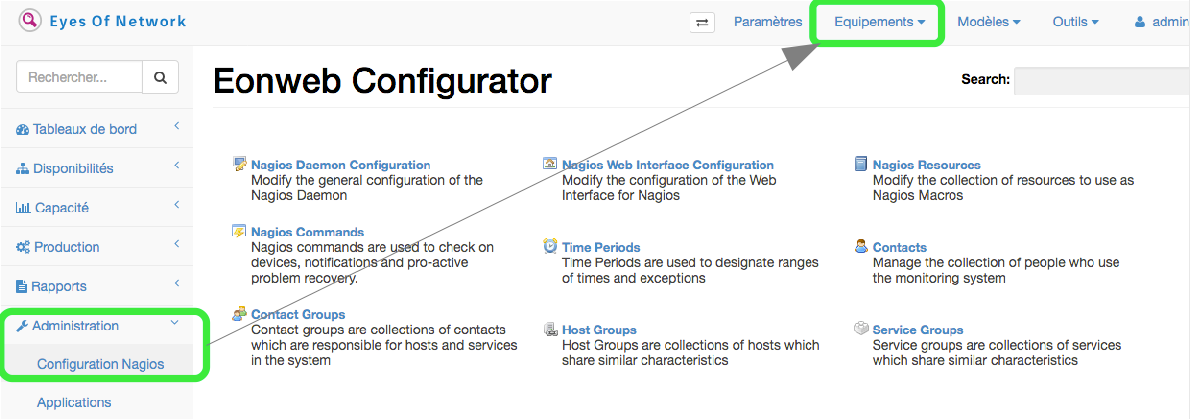Click the Time Periods clock icon
This screenshot has height=419, width=1190.
(550, 246)
